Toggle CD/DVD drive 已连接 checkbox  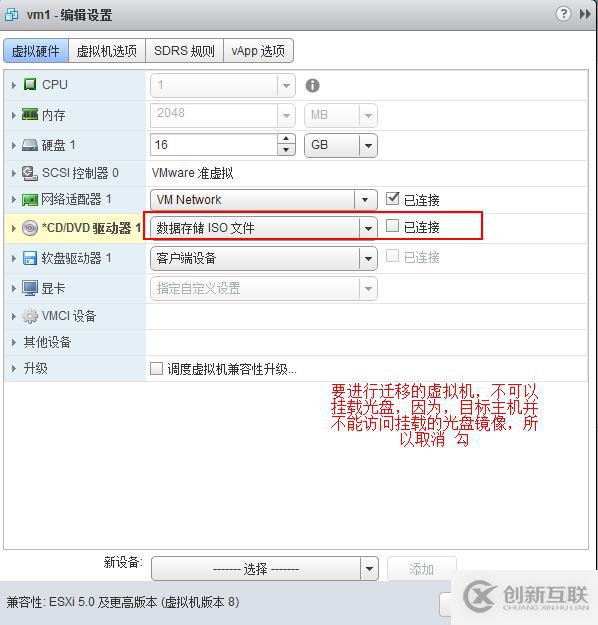coord(392,226)
